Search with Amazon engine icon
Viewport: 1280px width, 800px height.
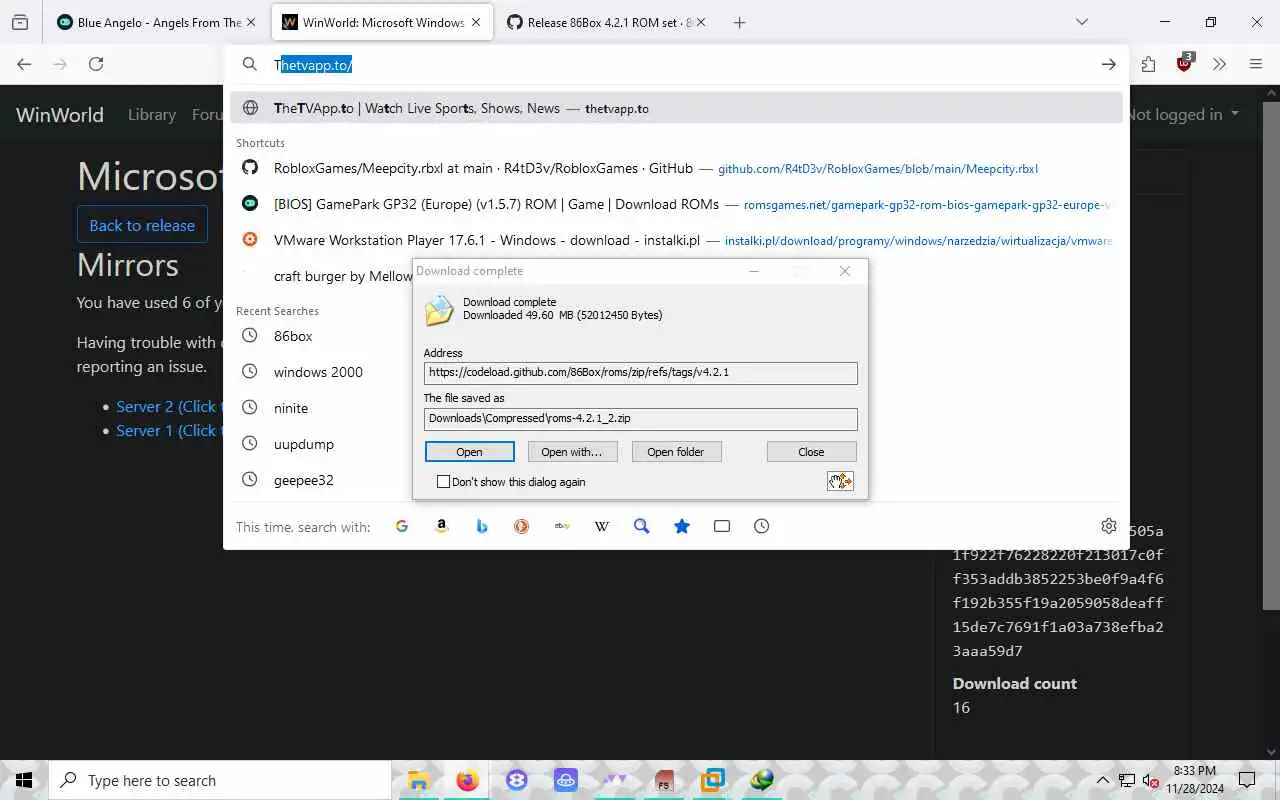(x=442, y=526)
